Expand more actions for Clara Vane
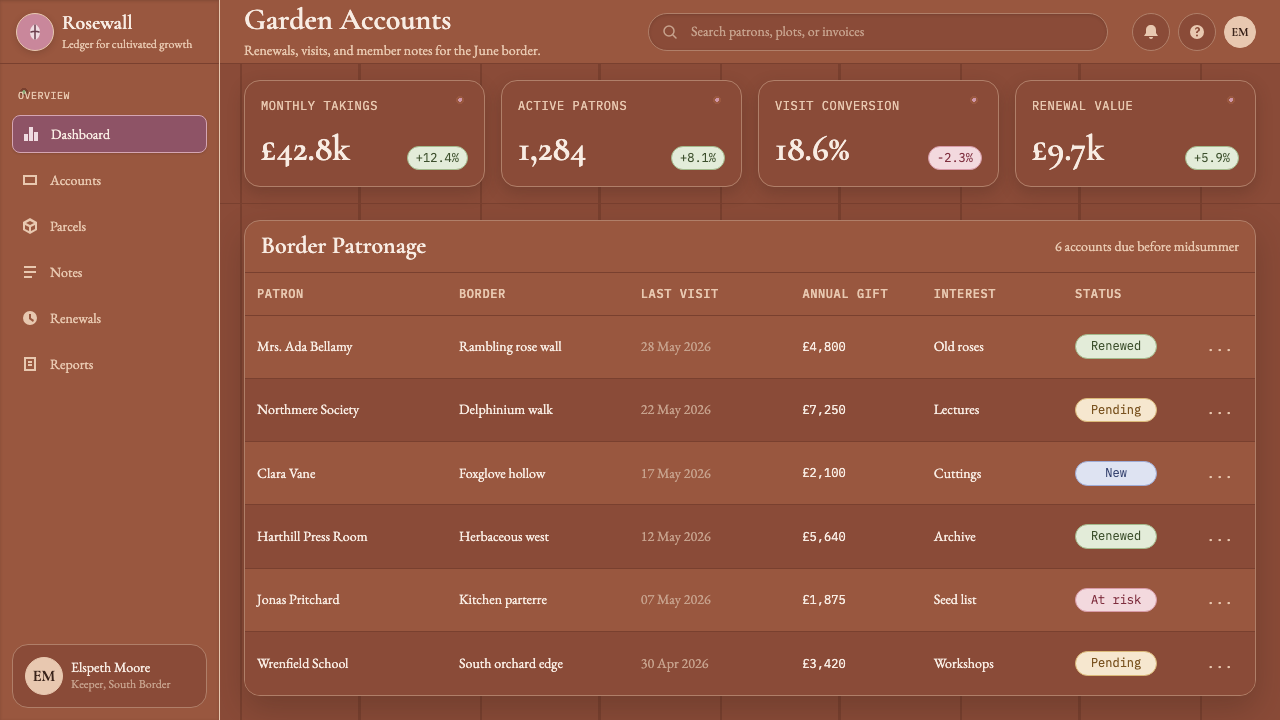1280x720 pixels. coord(1220,475)
